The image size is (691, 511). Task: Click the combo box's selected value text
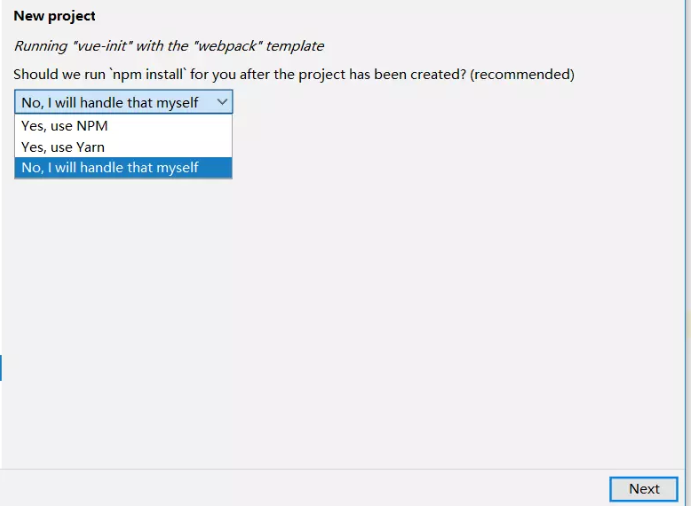pos(110,102)
